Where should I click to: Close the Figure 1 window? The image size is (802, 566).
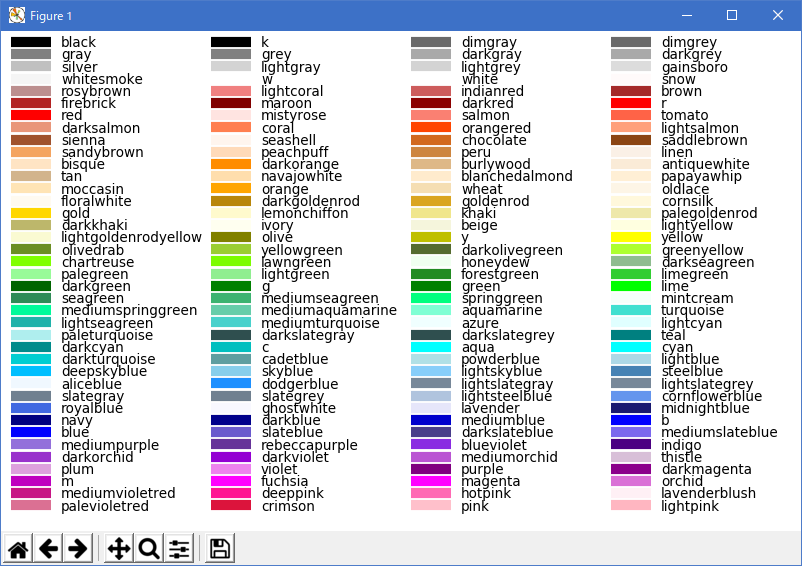[777, 15]
